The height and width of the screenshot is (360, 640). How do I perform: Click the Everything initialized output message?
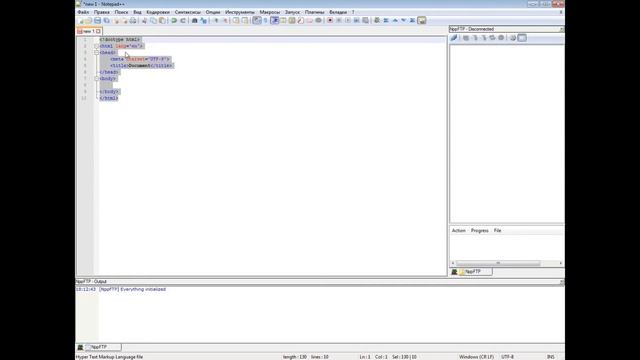tap(143, 289)
